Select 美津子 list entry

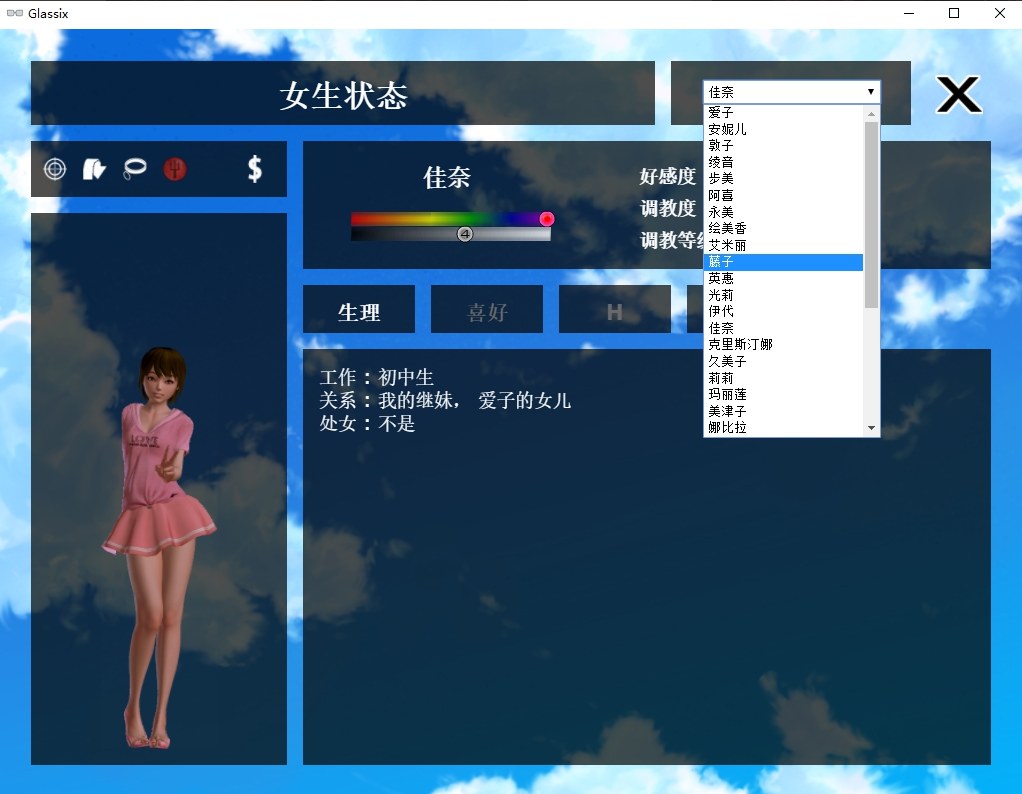(783, 411)
